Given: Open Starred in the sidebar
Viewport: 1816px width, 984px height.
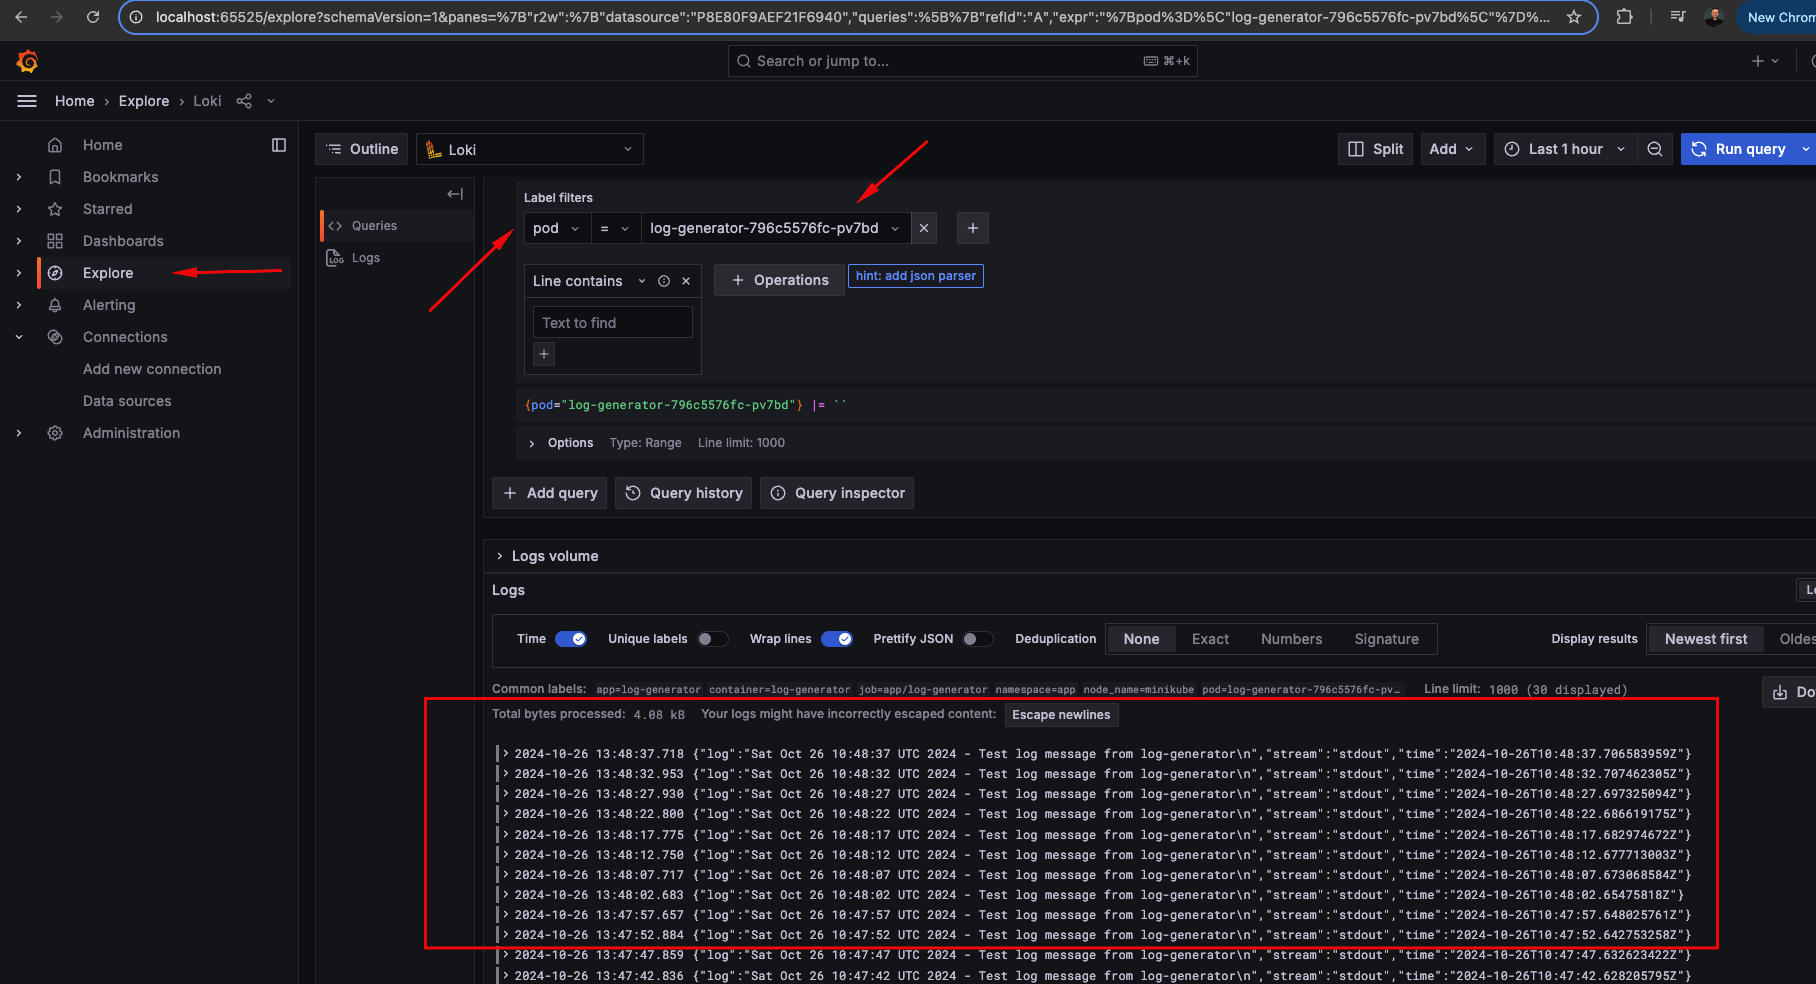Looking at the screenshot, I should point(107,209).
